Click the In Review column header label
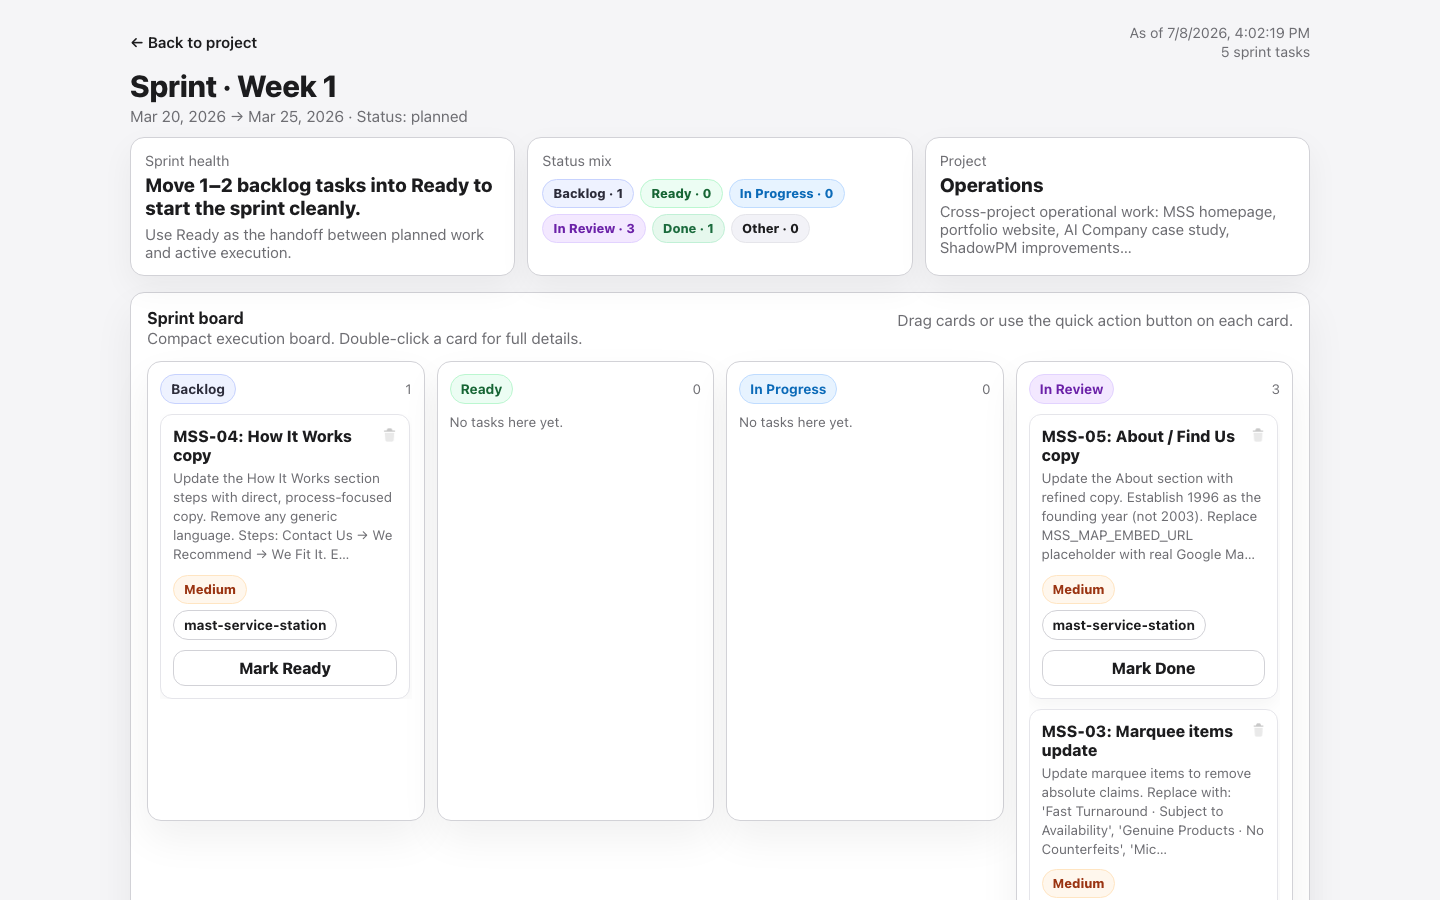1440x900 pixels. coord(1071,389)
